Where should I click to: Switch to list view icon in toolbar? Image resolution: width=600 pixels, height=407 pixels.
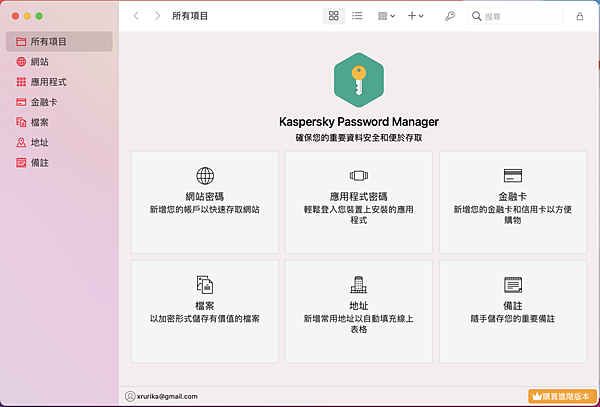(x=357, y=16)
